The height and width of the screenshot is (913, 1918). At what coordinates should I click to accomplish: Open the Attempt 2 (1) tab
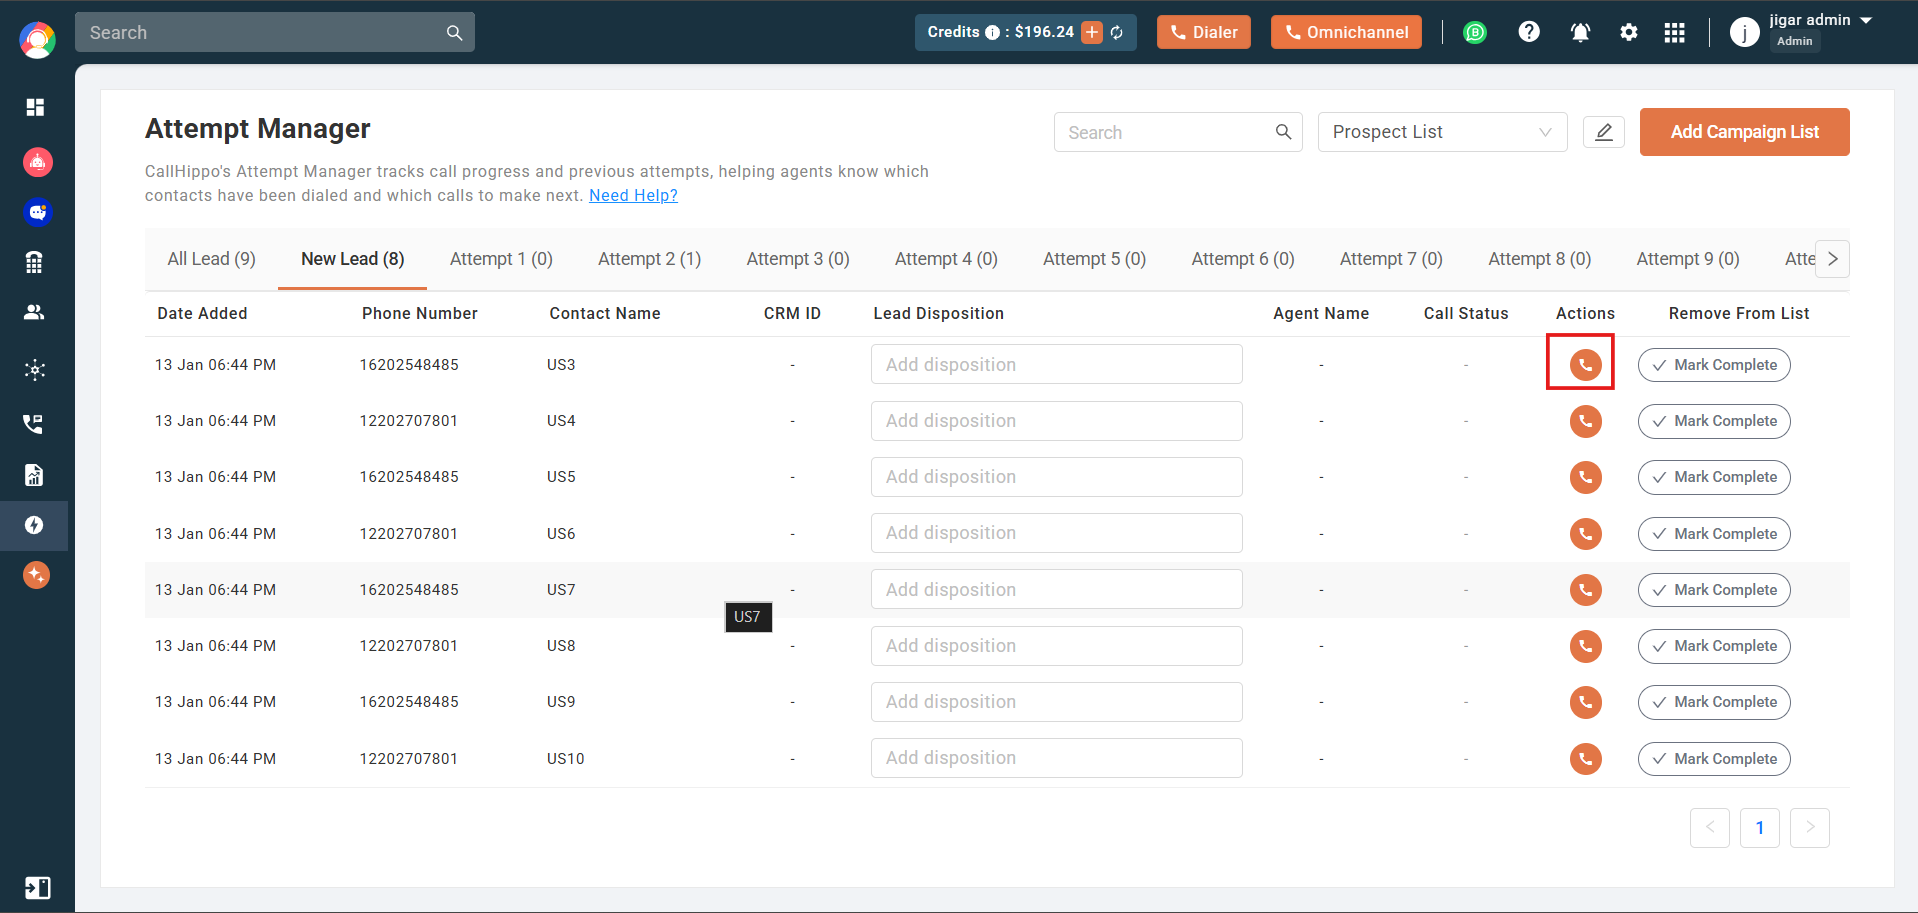coord(650,259)
